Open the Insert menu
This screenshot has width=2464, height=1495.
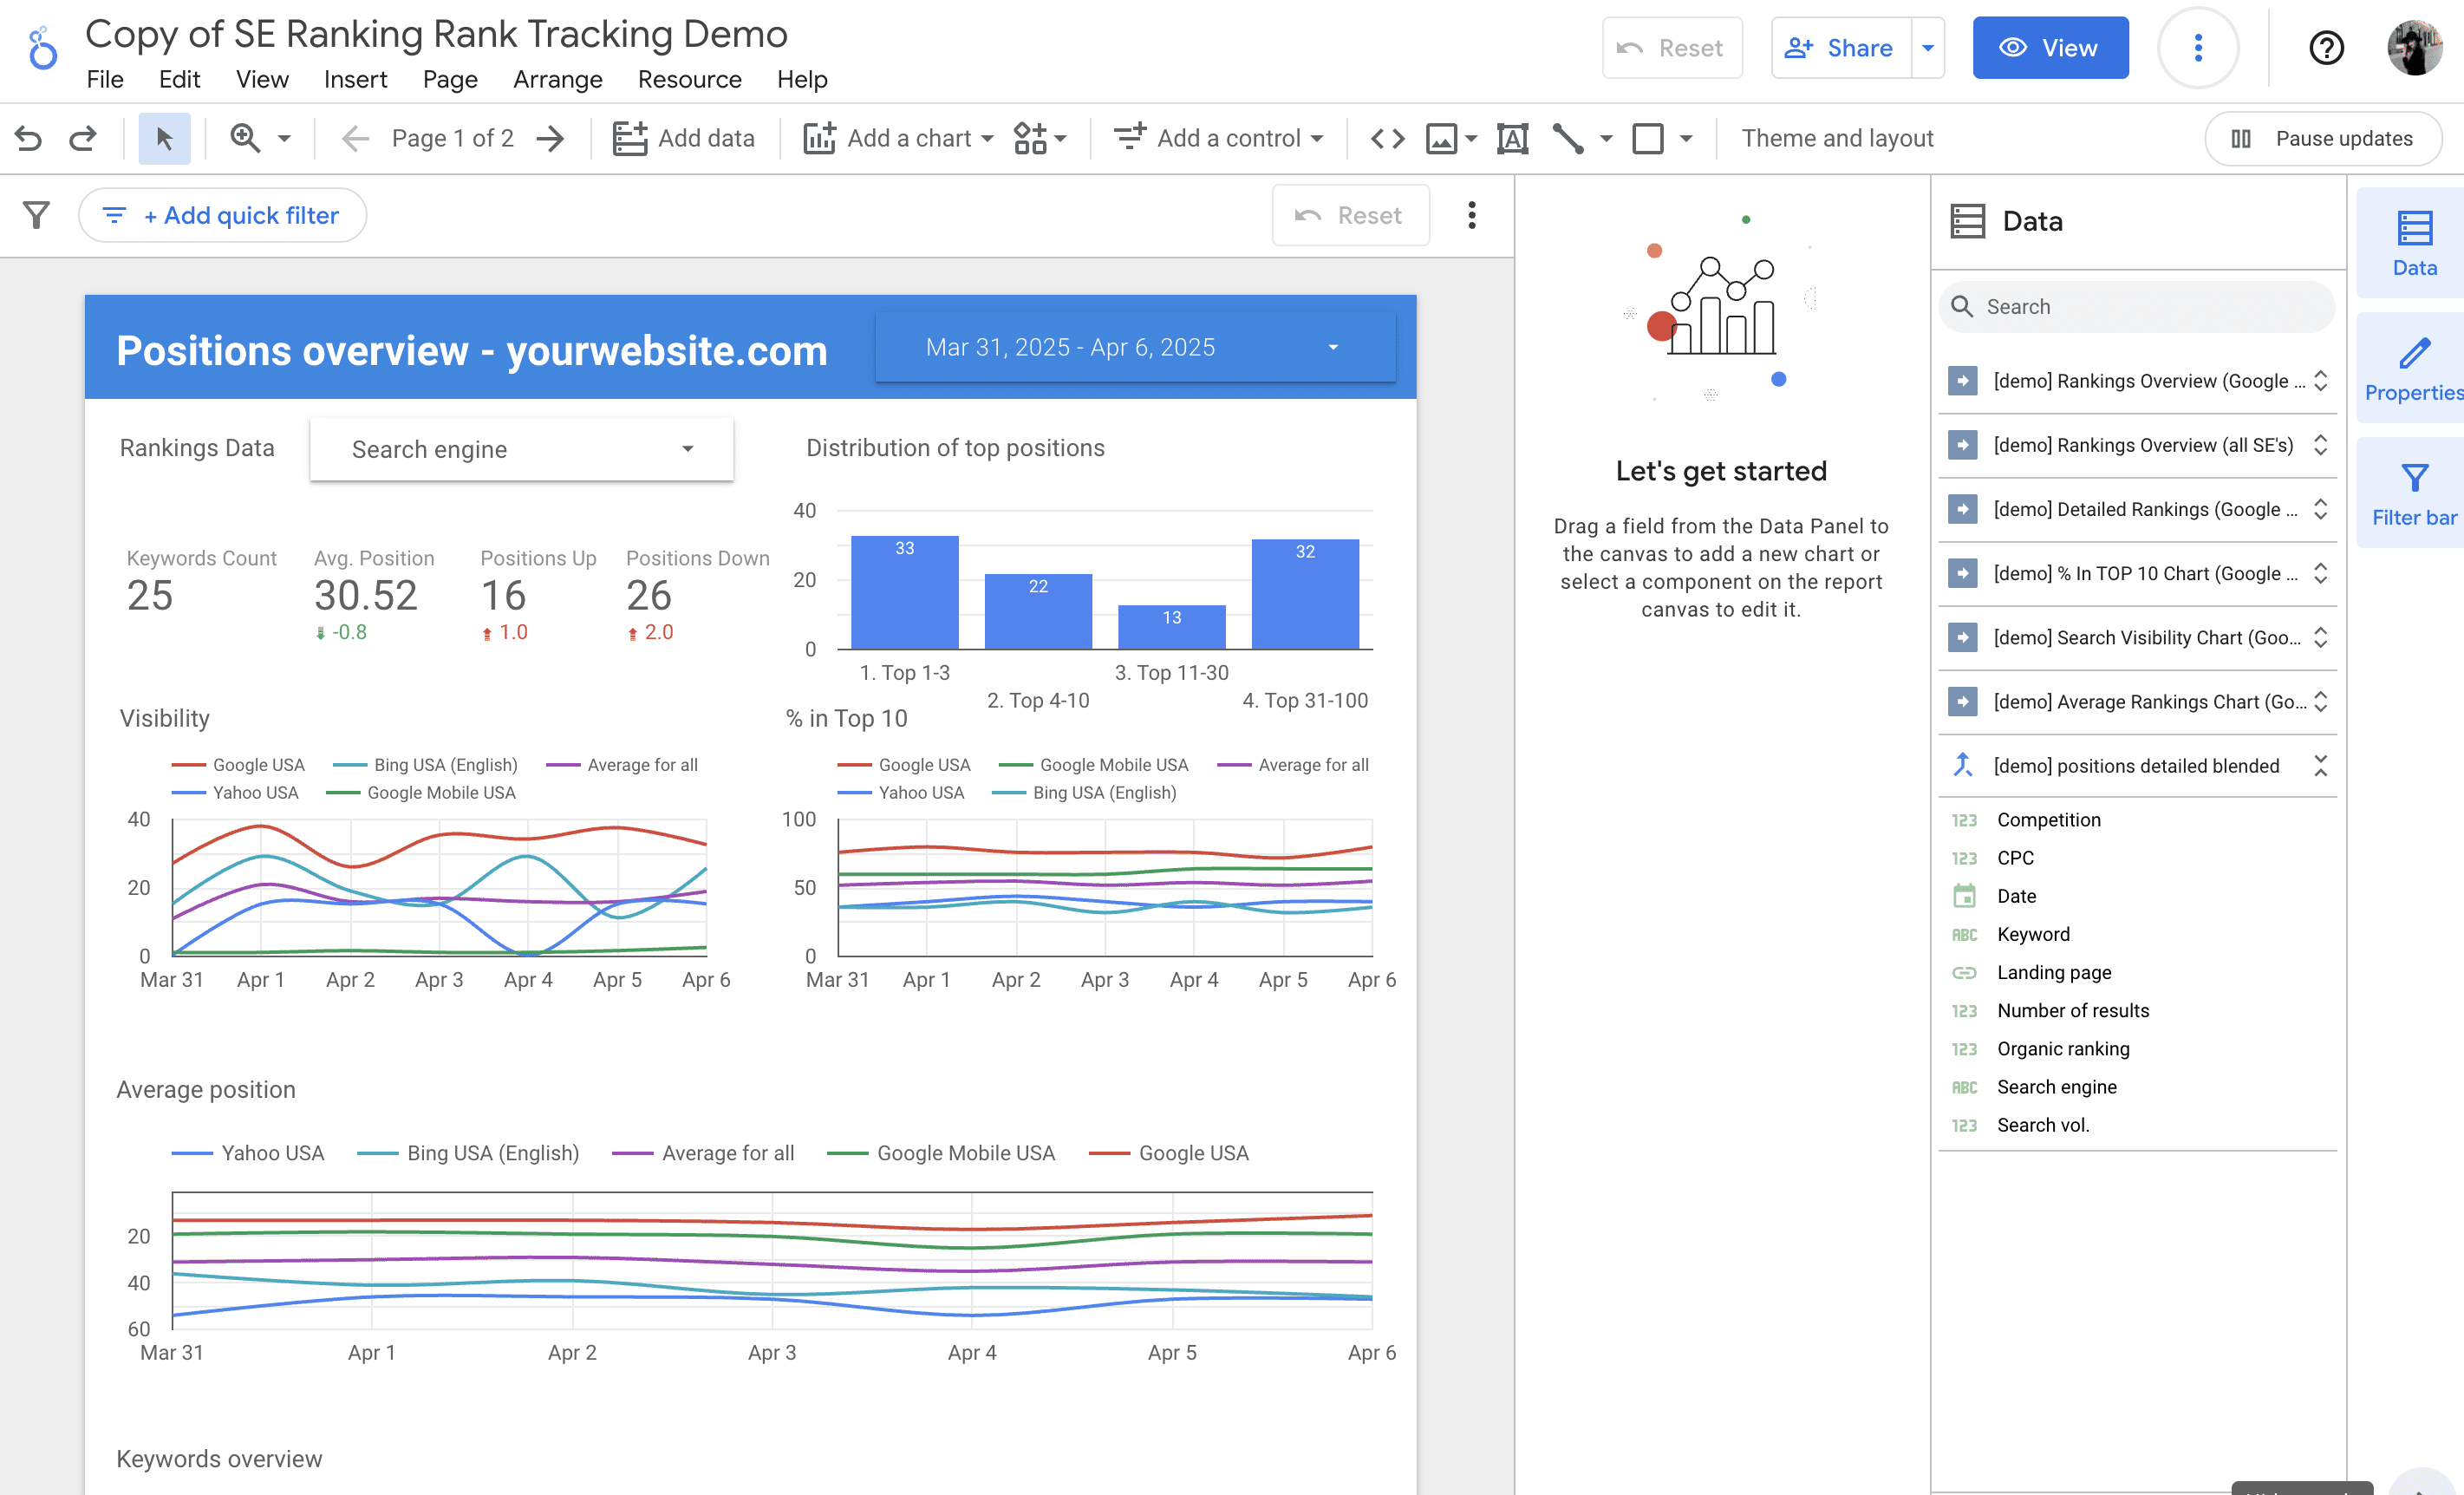click(355, 80)
